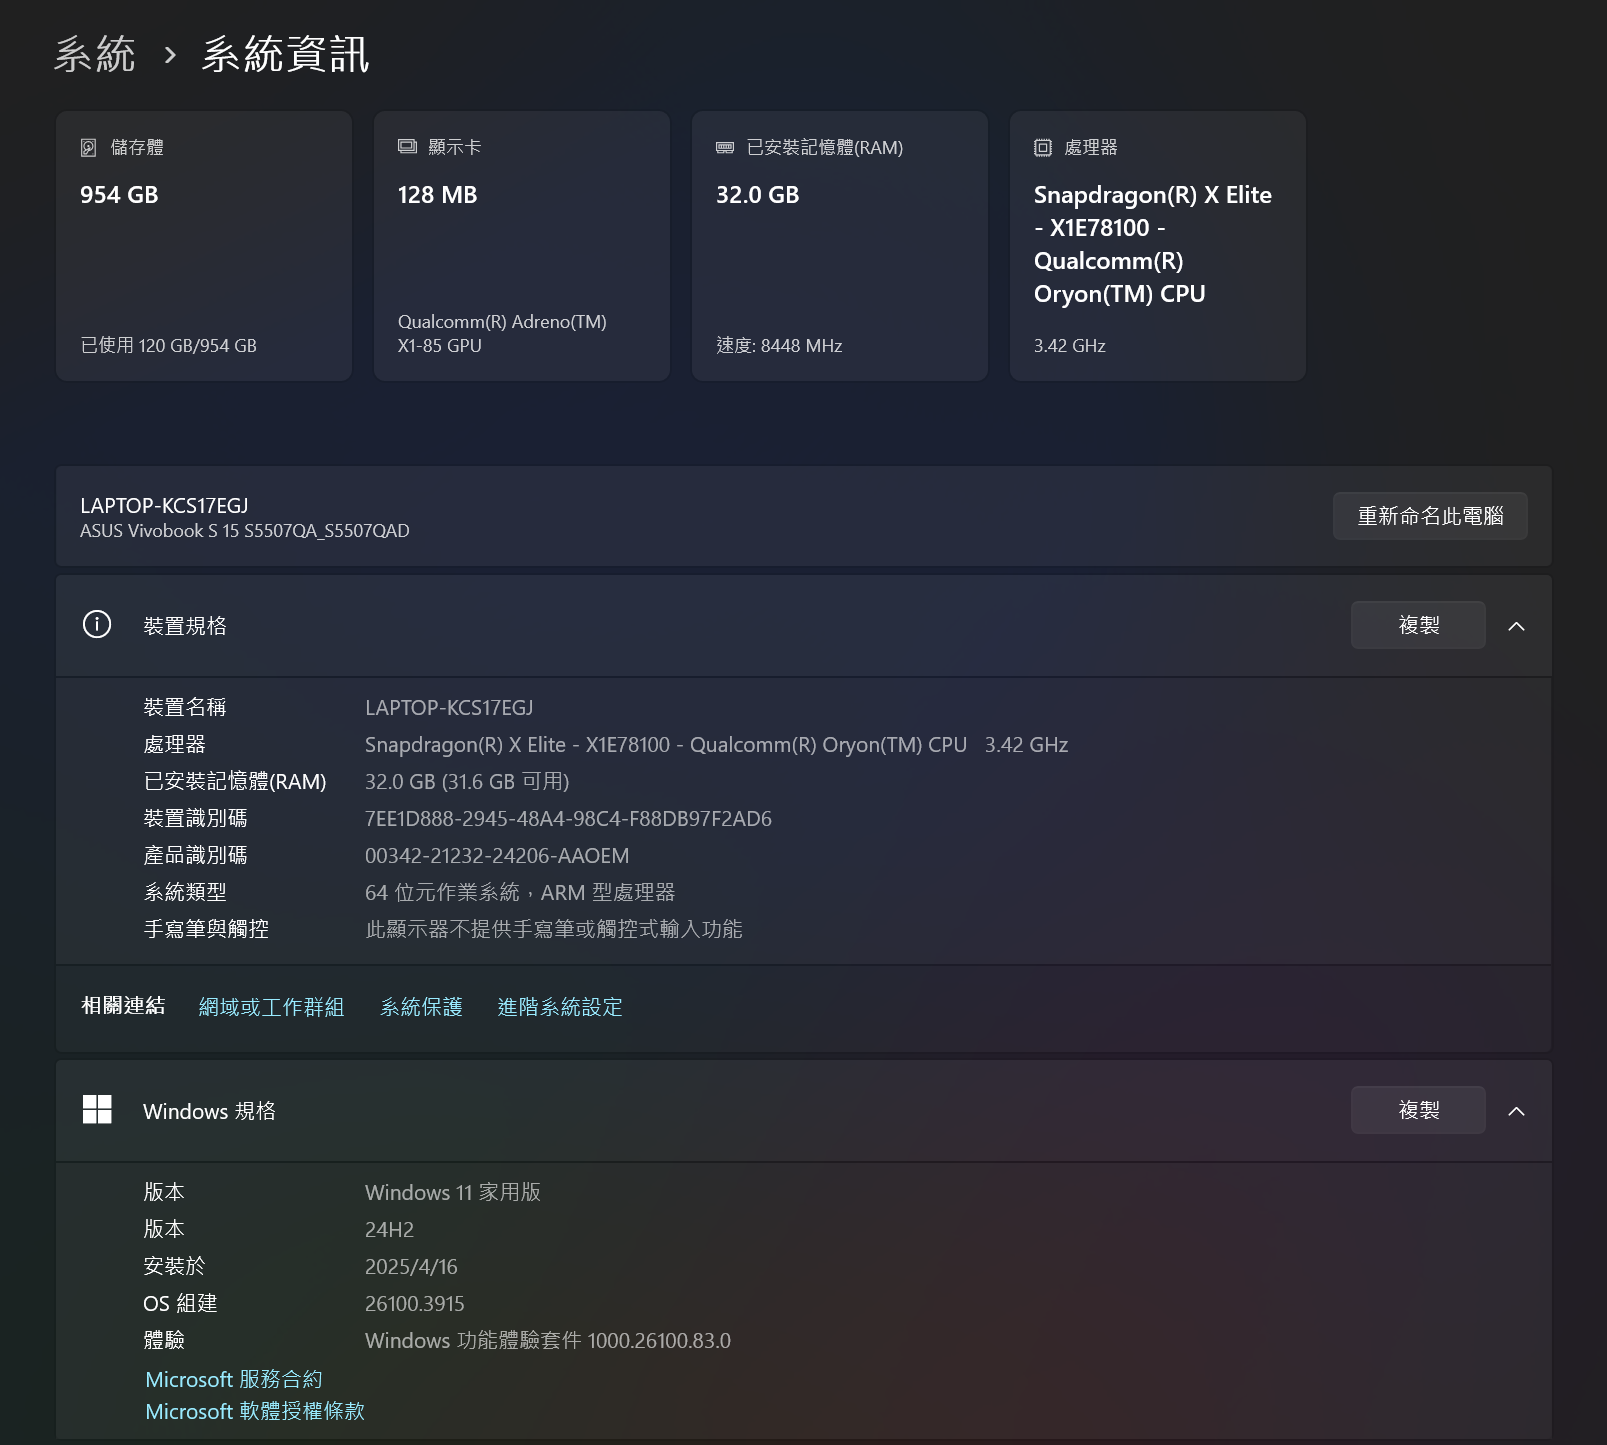Click the 24H2 version value
The width and height of the screenshot is (1607, 1445).
(389, 1230)
